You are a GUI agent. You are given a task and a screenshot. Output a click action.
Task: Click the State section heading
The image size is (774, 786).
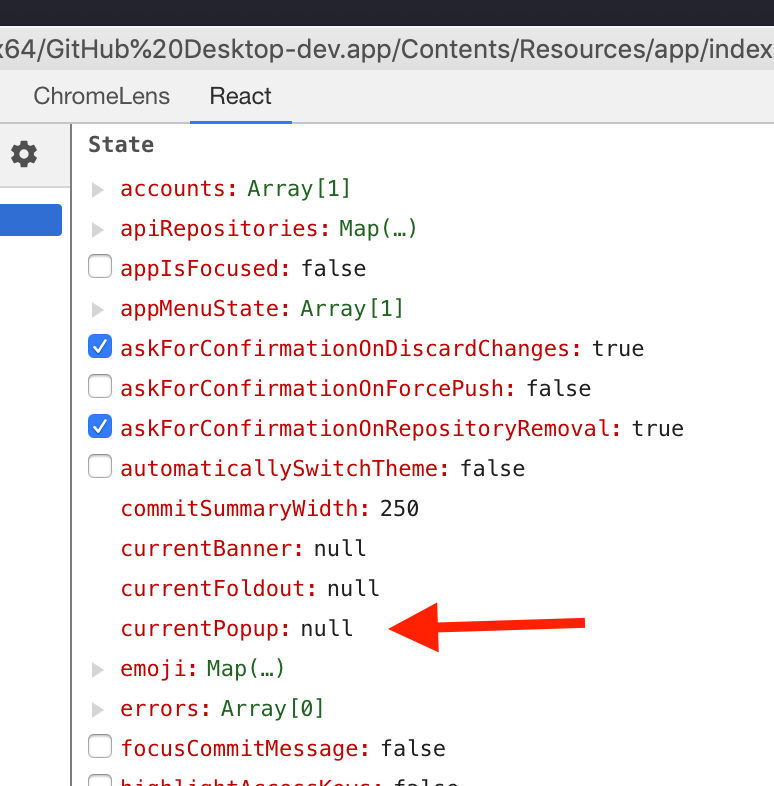(121, 144)
